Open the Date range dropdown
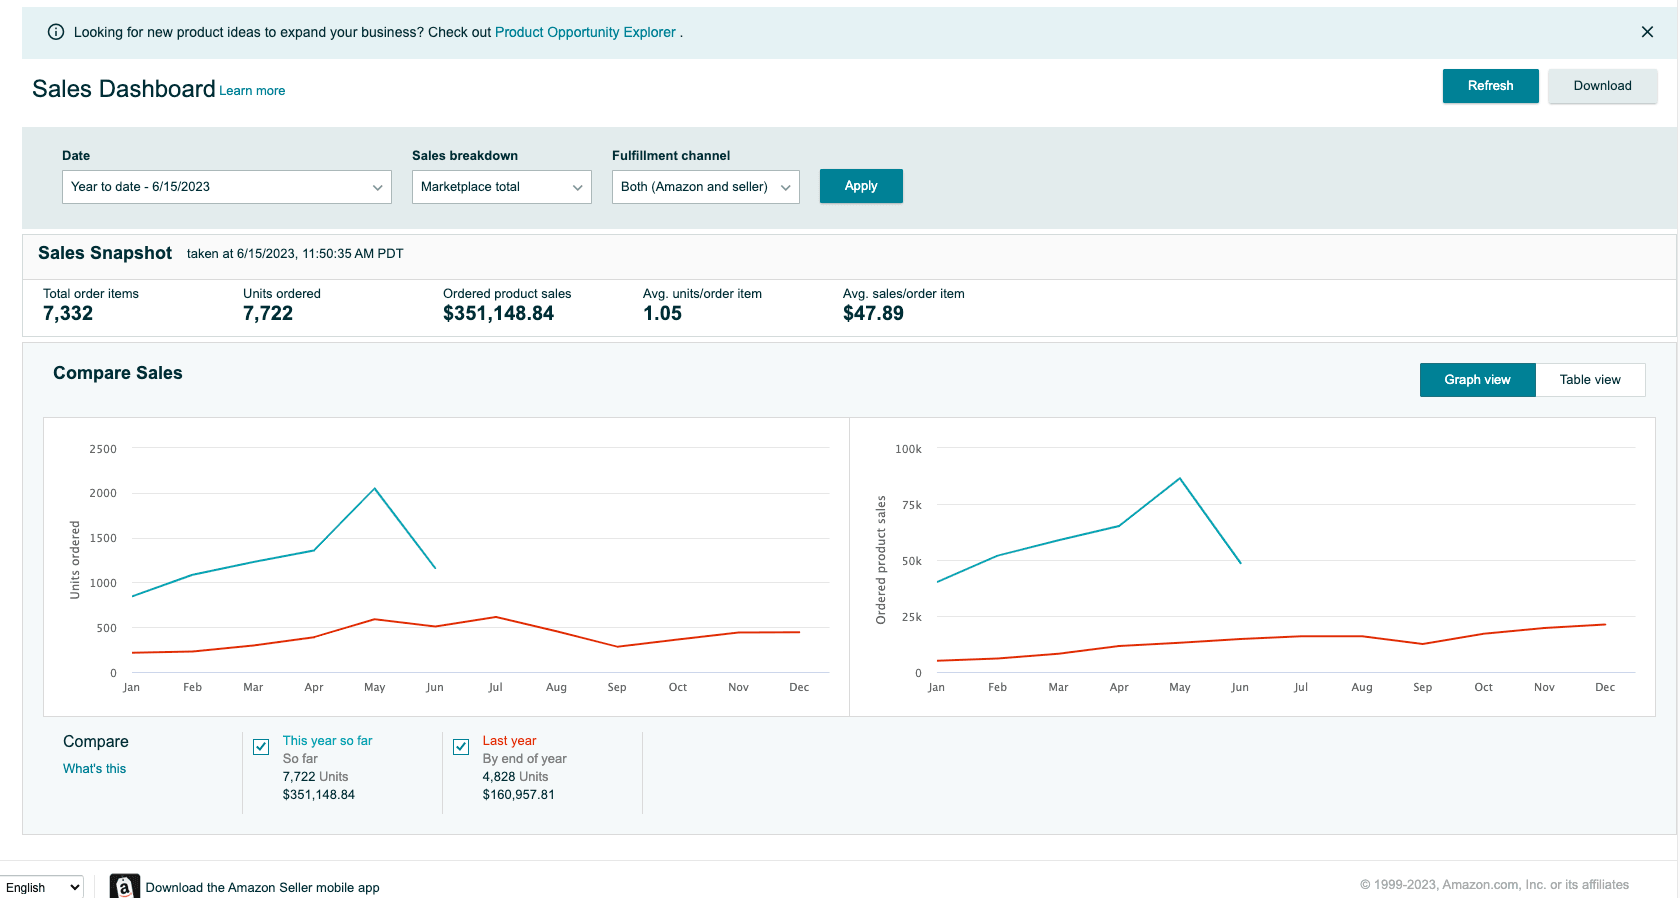 pos(226,187)
